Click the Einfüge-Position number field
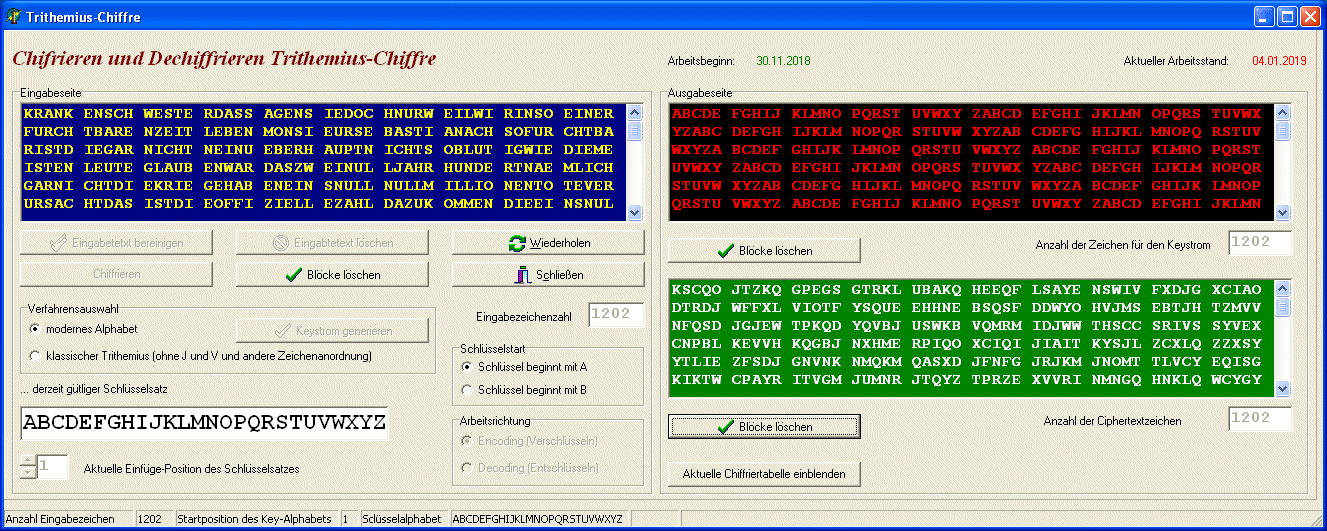The image size is (1327, 531). point(52,467)
